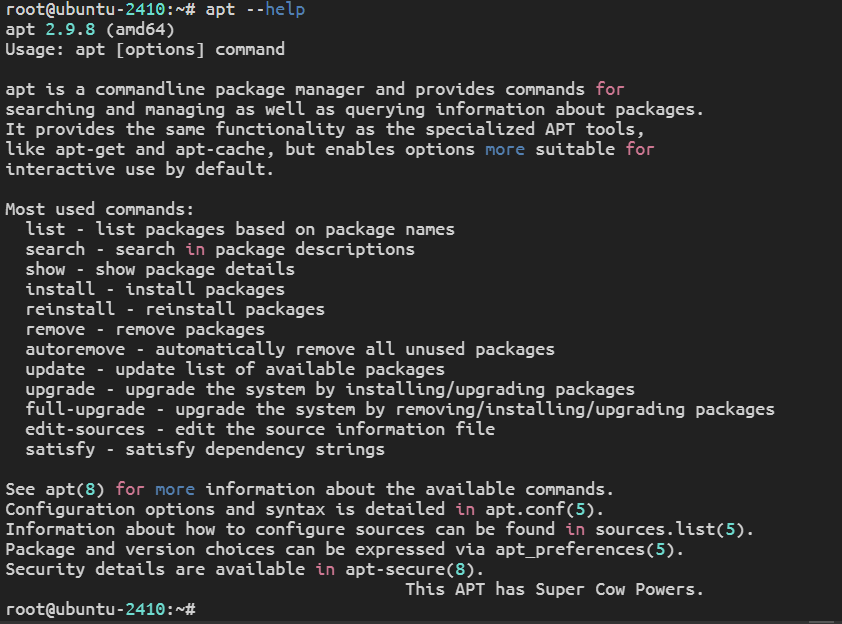842x624 pixels.
Task: Click the 'search' command entry in the list
Action: pyautogui.click(x=55, y=249)
